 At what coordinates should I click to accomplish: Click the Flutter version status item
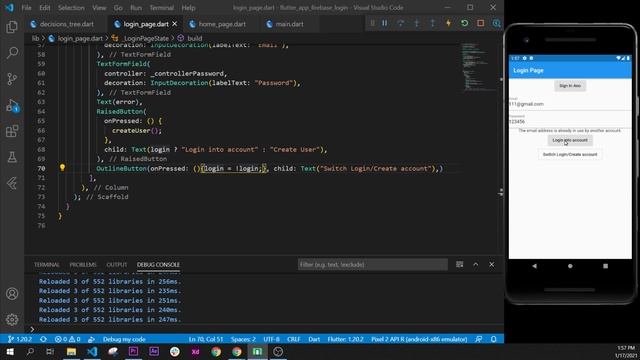tap(345, 339)
